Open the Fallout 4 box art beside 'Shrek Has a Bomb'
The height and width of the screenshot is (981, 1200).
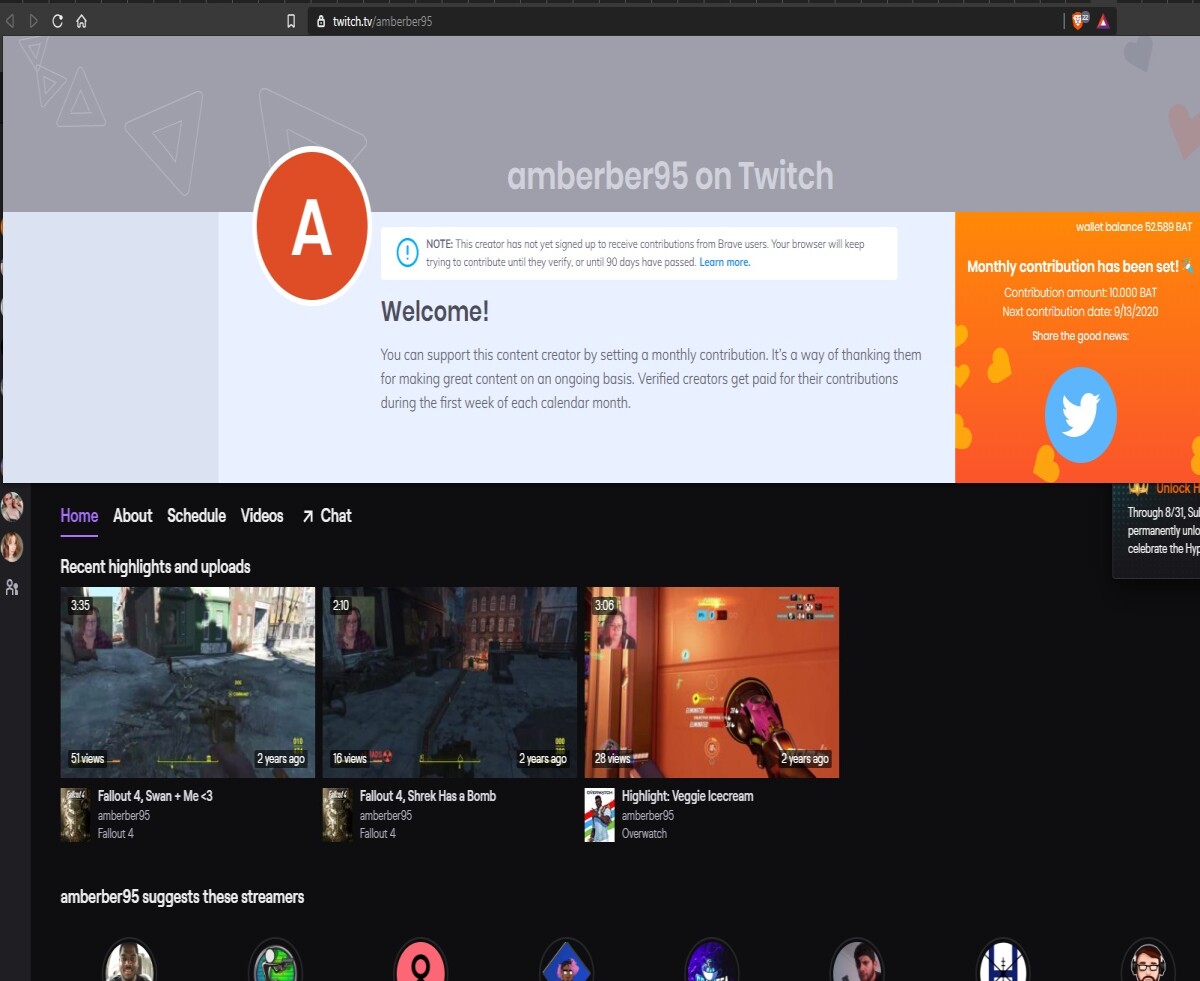337,814
